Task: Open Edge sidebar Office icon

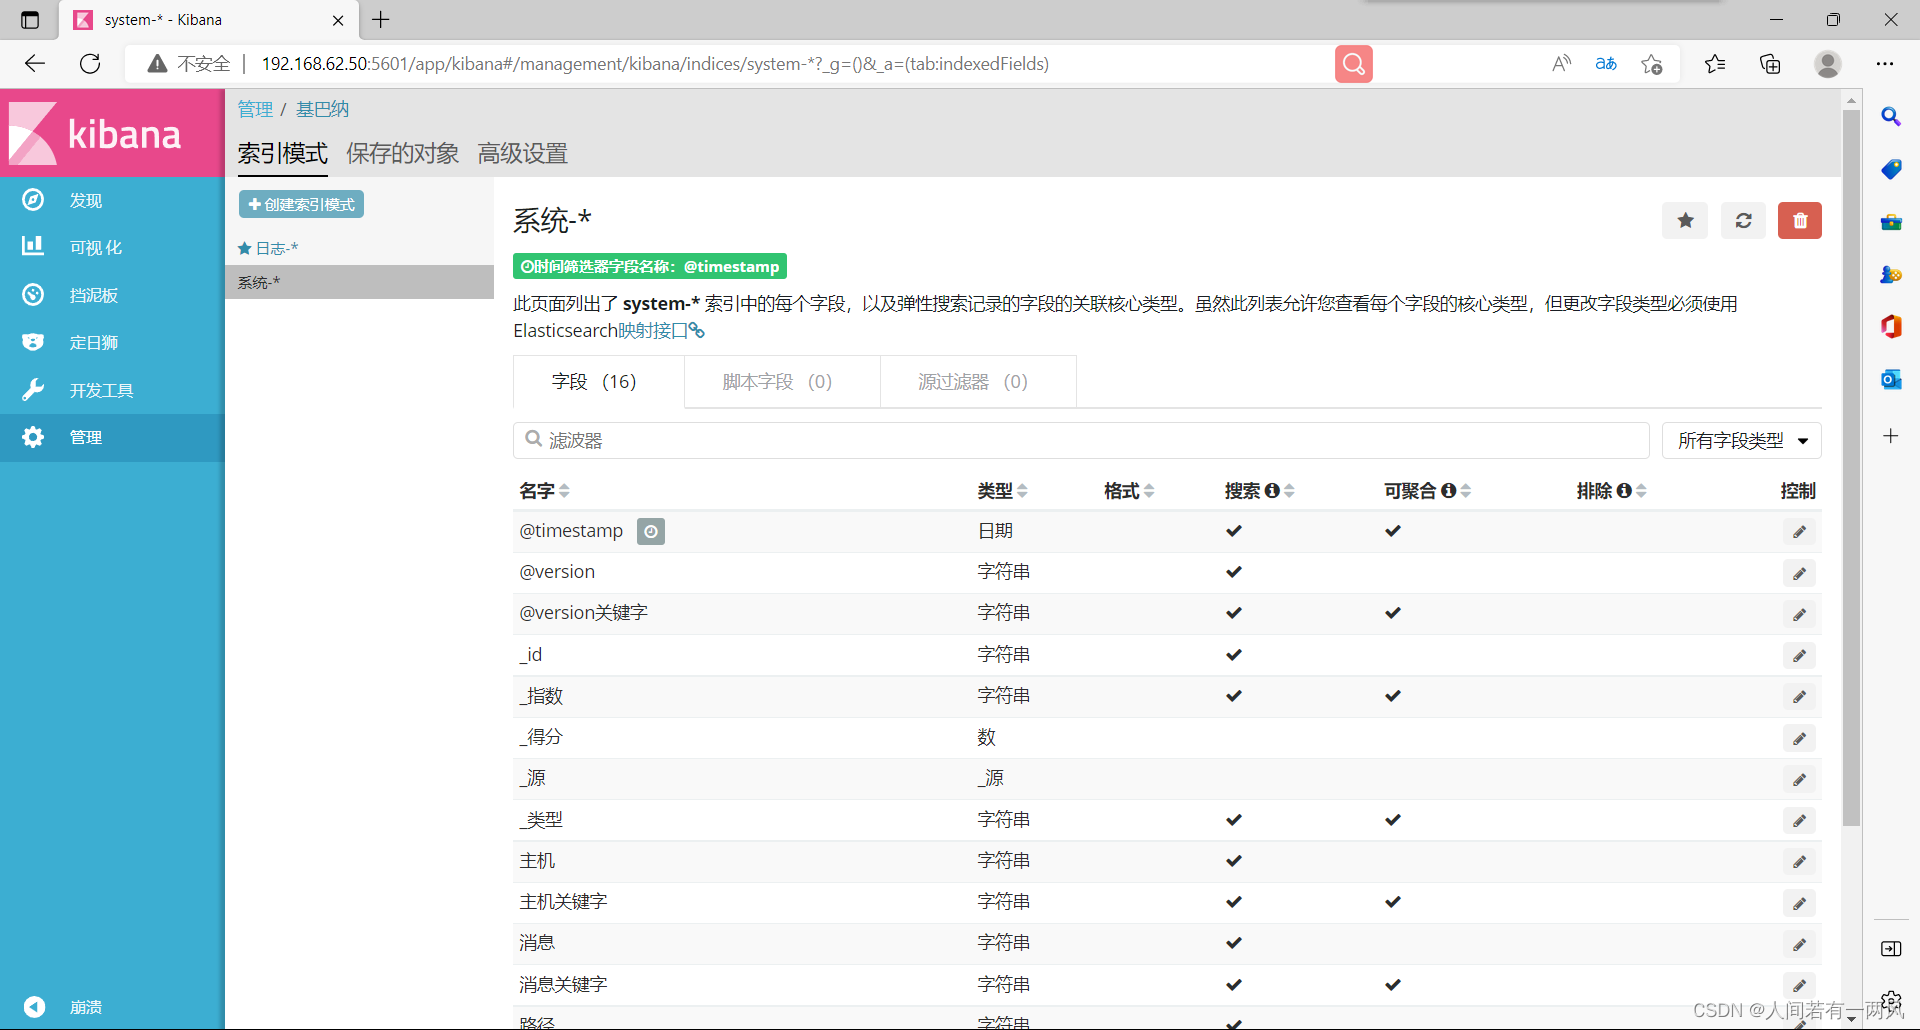Action: tap(1890, 326)
